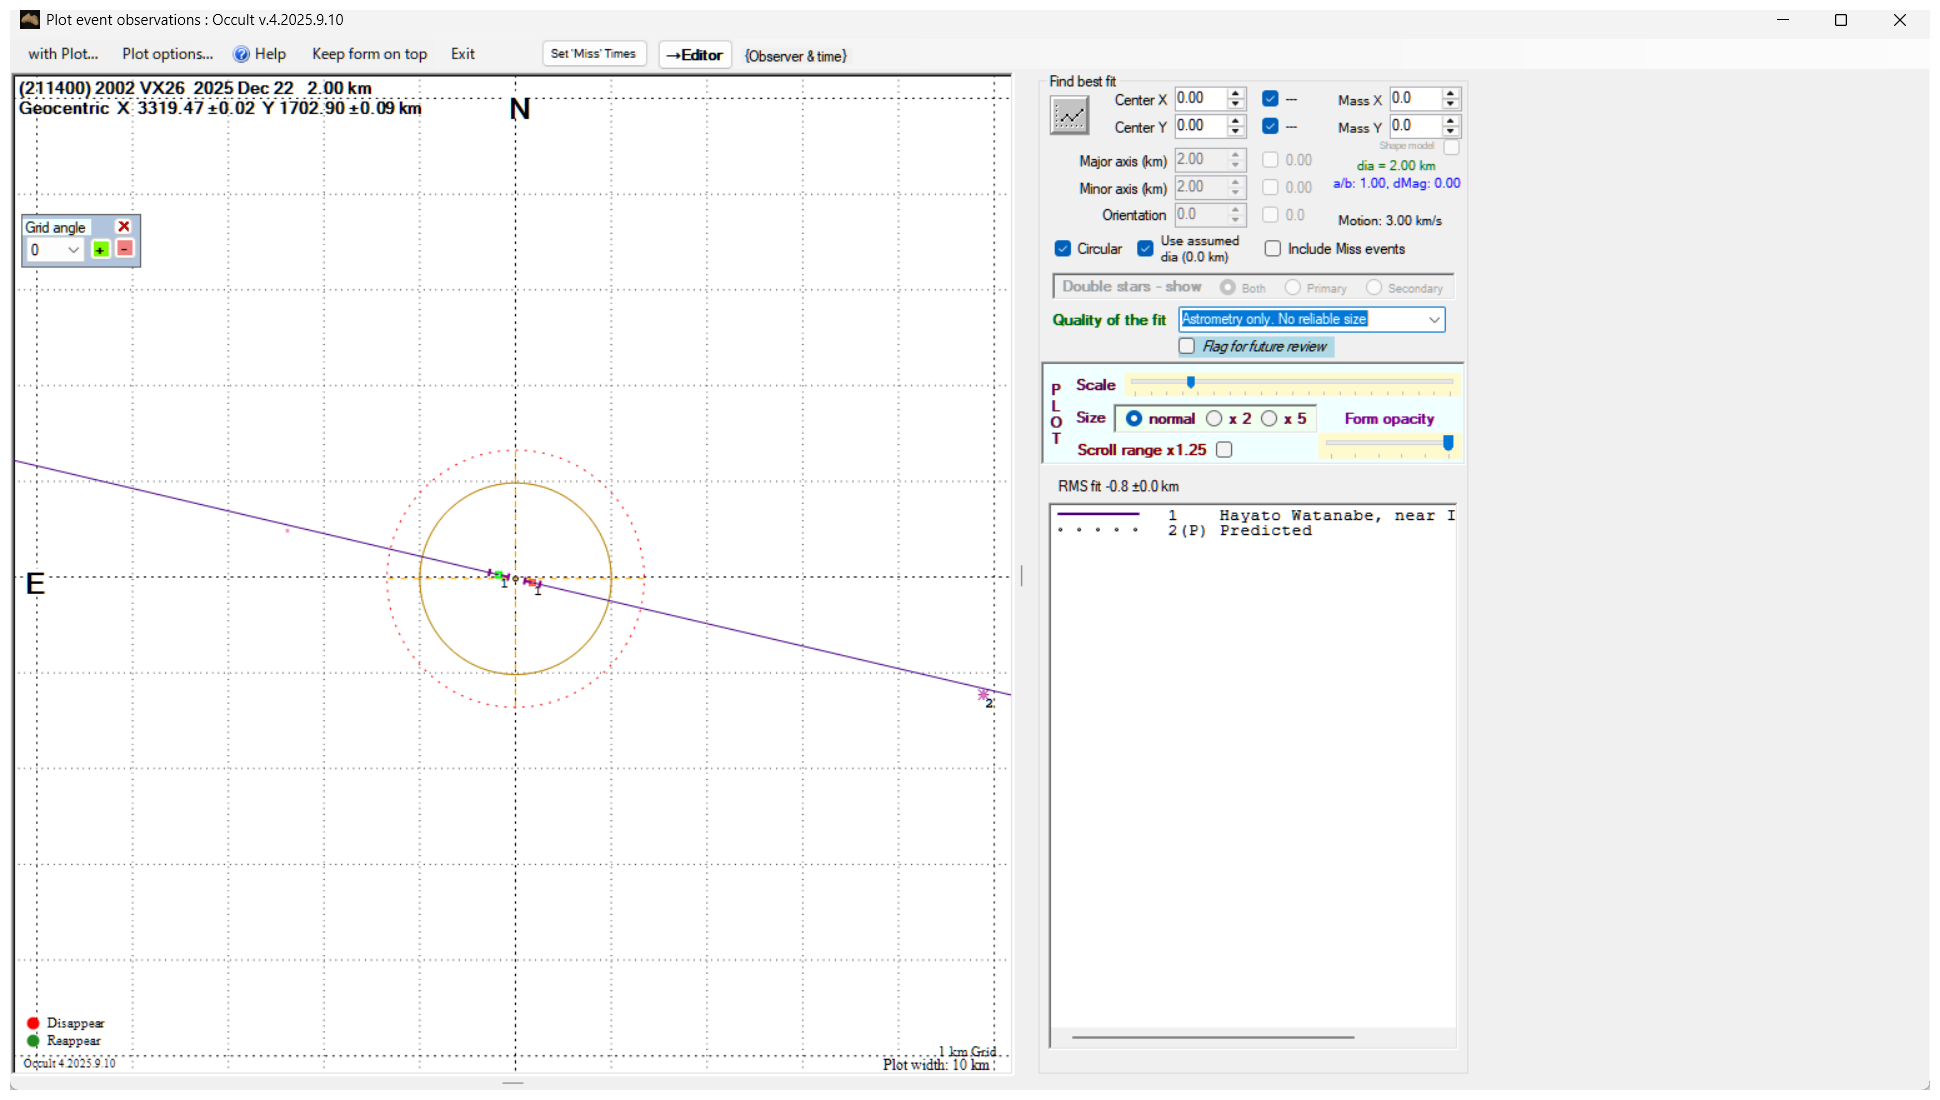Viewport: 1940px width, 1100px height.
Task: Click red minus in Grid angle panel
Action: point(125,249)
